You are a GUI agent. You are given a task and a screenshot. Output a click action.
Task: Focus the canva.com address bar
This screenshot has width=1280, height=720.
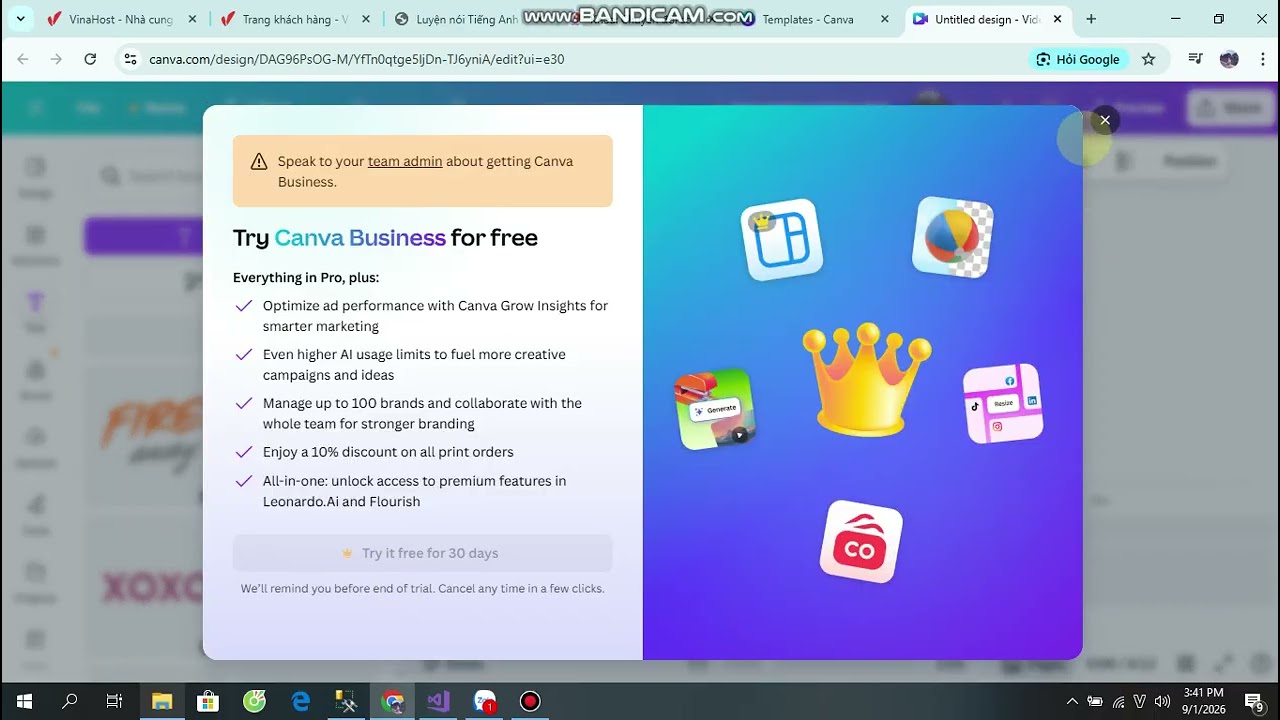point(580,59)
